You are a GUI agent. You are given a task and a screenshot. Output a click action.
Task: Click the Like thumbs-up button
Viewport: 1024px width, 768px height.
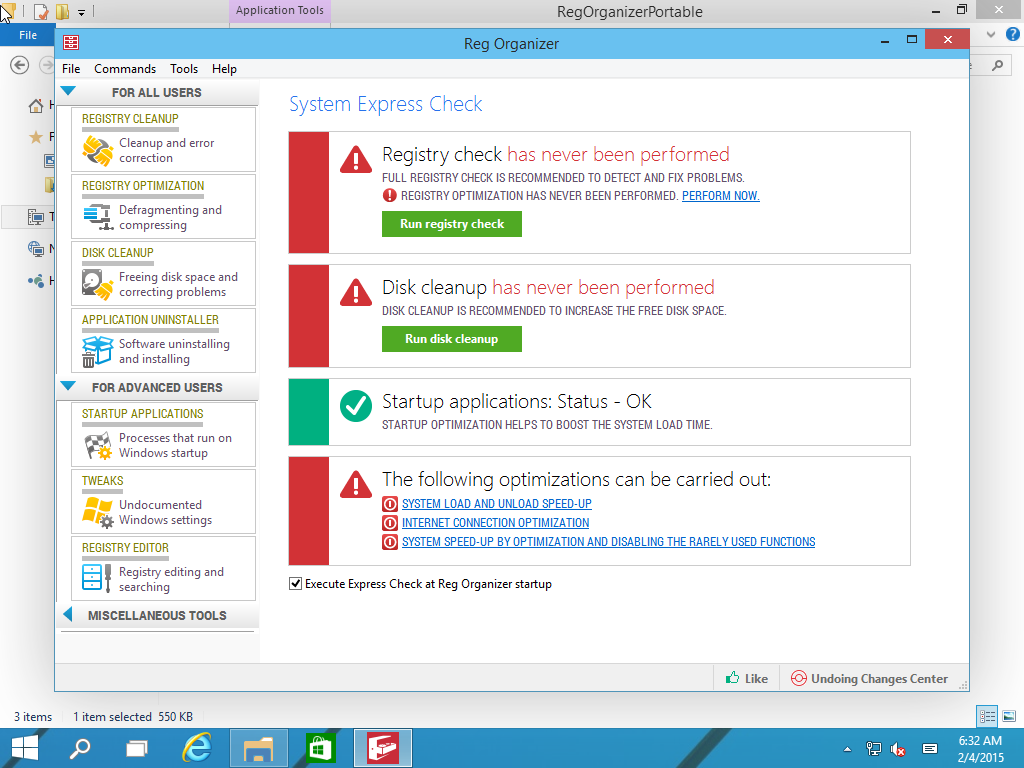pos(746,678)
